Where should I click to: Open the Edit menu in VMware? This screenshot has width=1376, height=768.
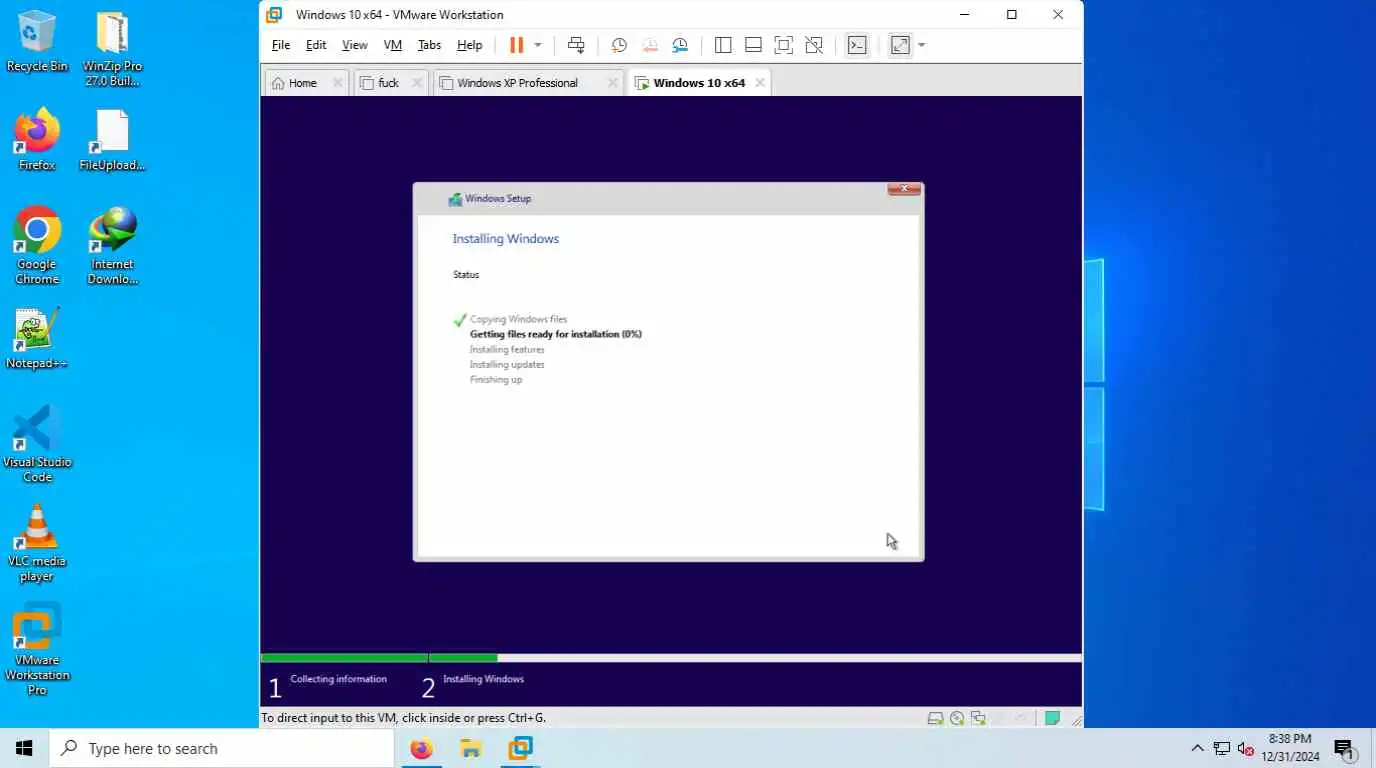pos(316,45)
